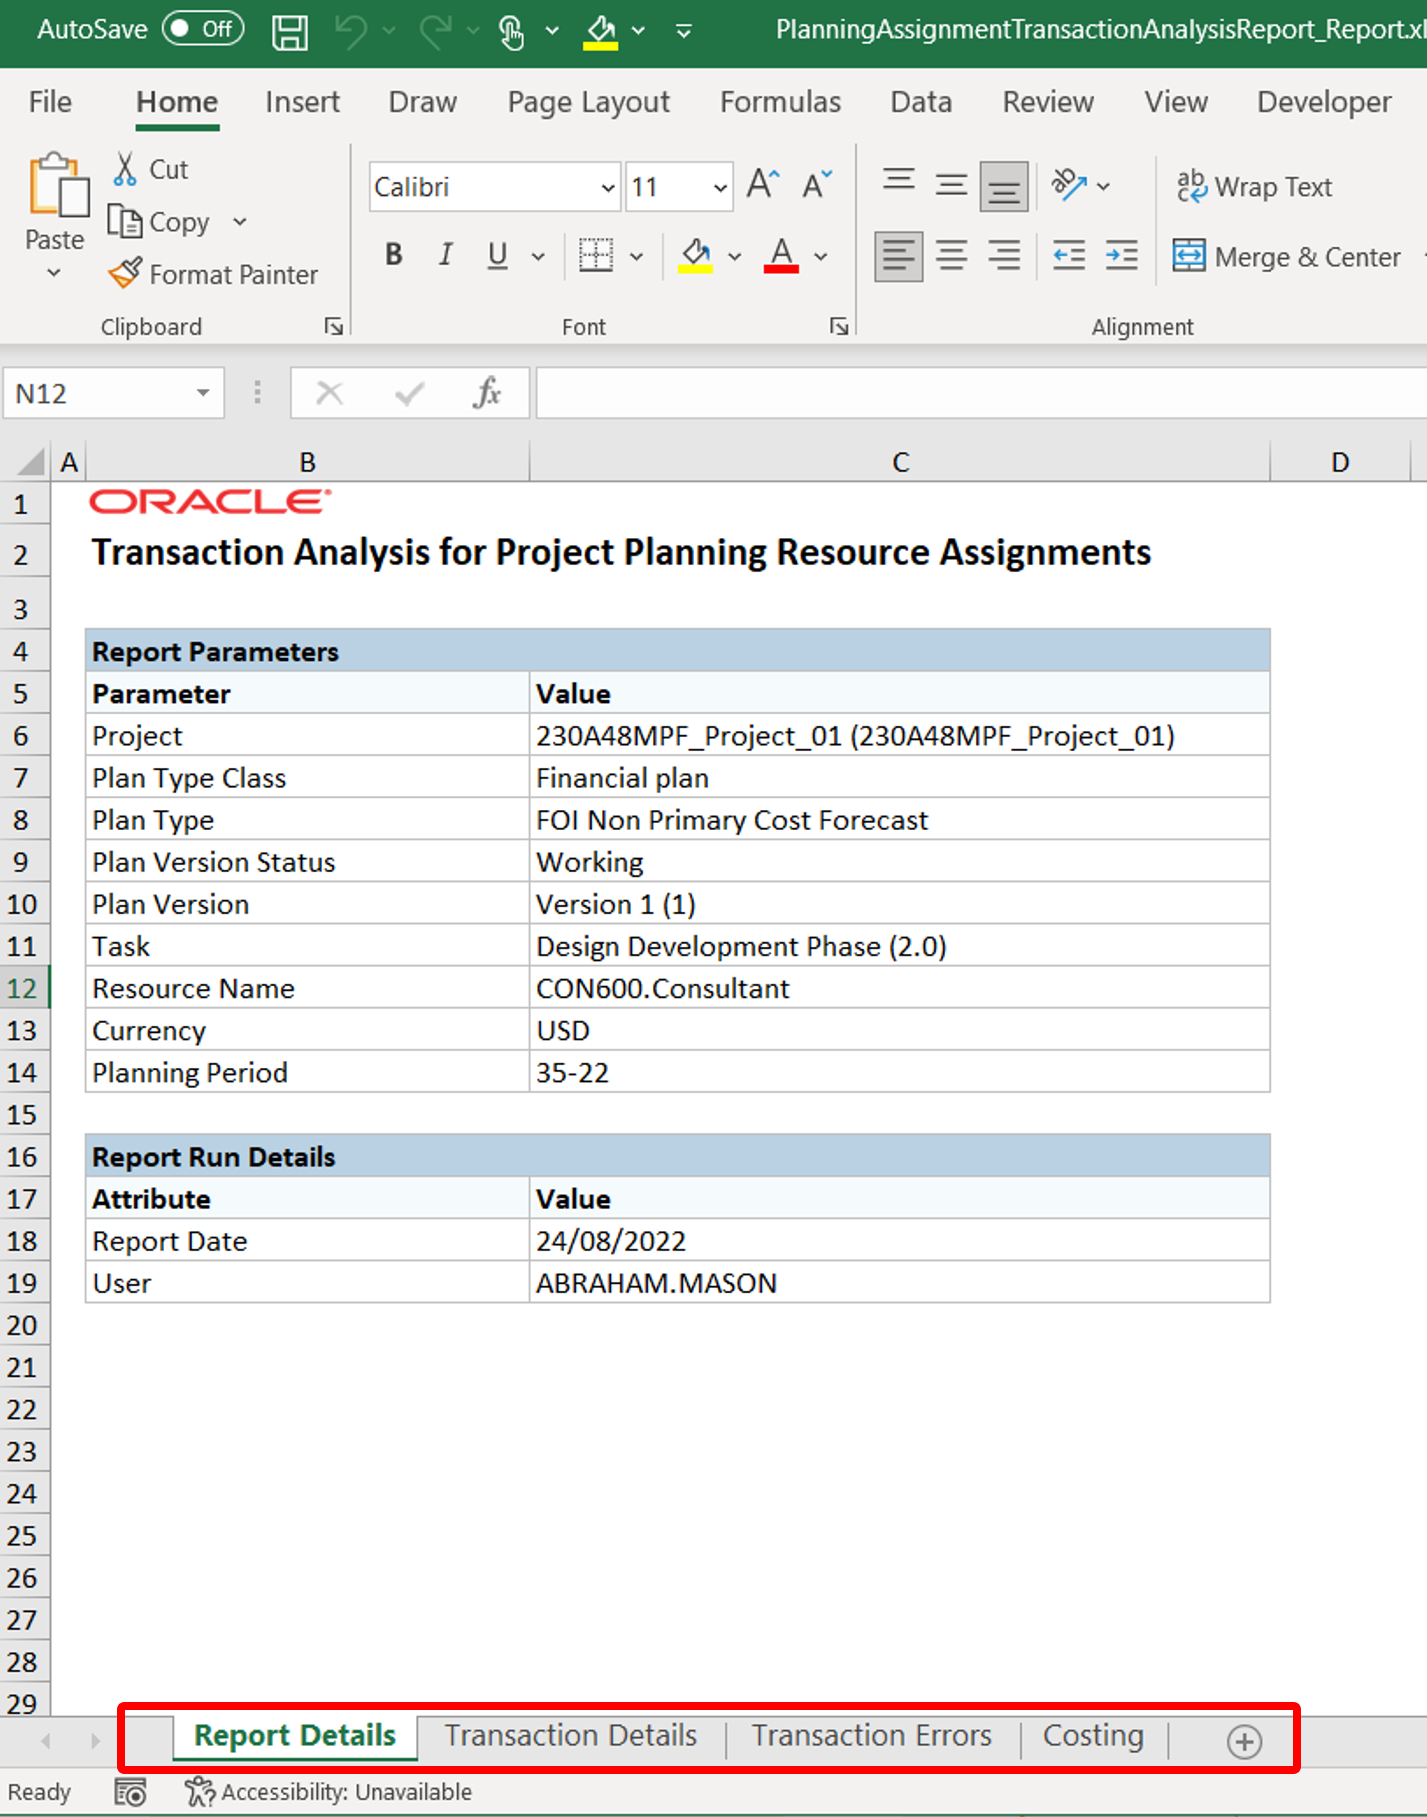Click the Borders icon
Image resolution: width=1427 pixels, height=1817 pixels.
[596, 256]
